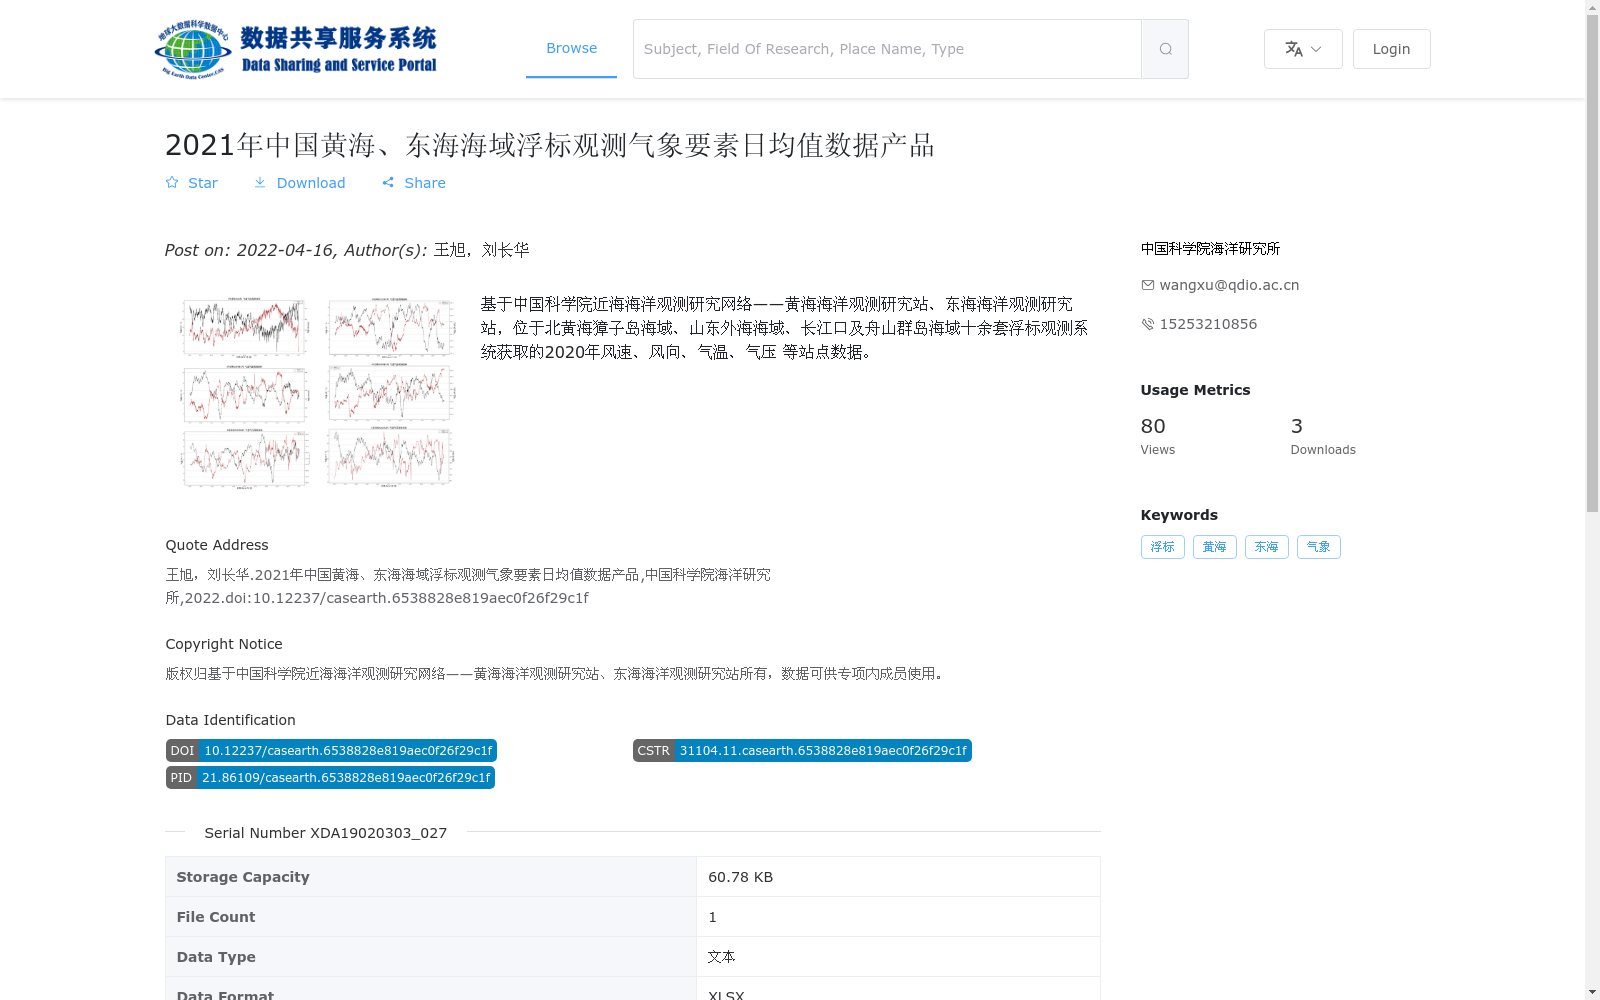1600x1000 pixels.
Task: Click the page vertical scrollbar thumb
Action: click(1592, 264)
